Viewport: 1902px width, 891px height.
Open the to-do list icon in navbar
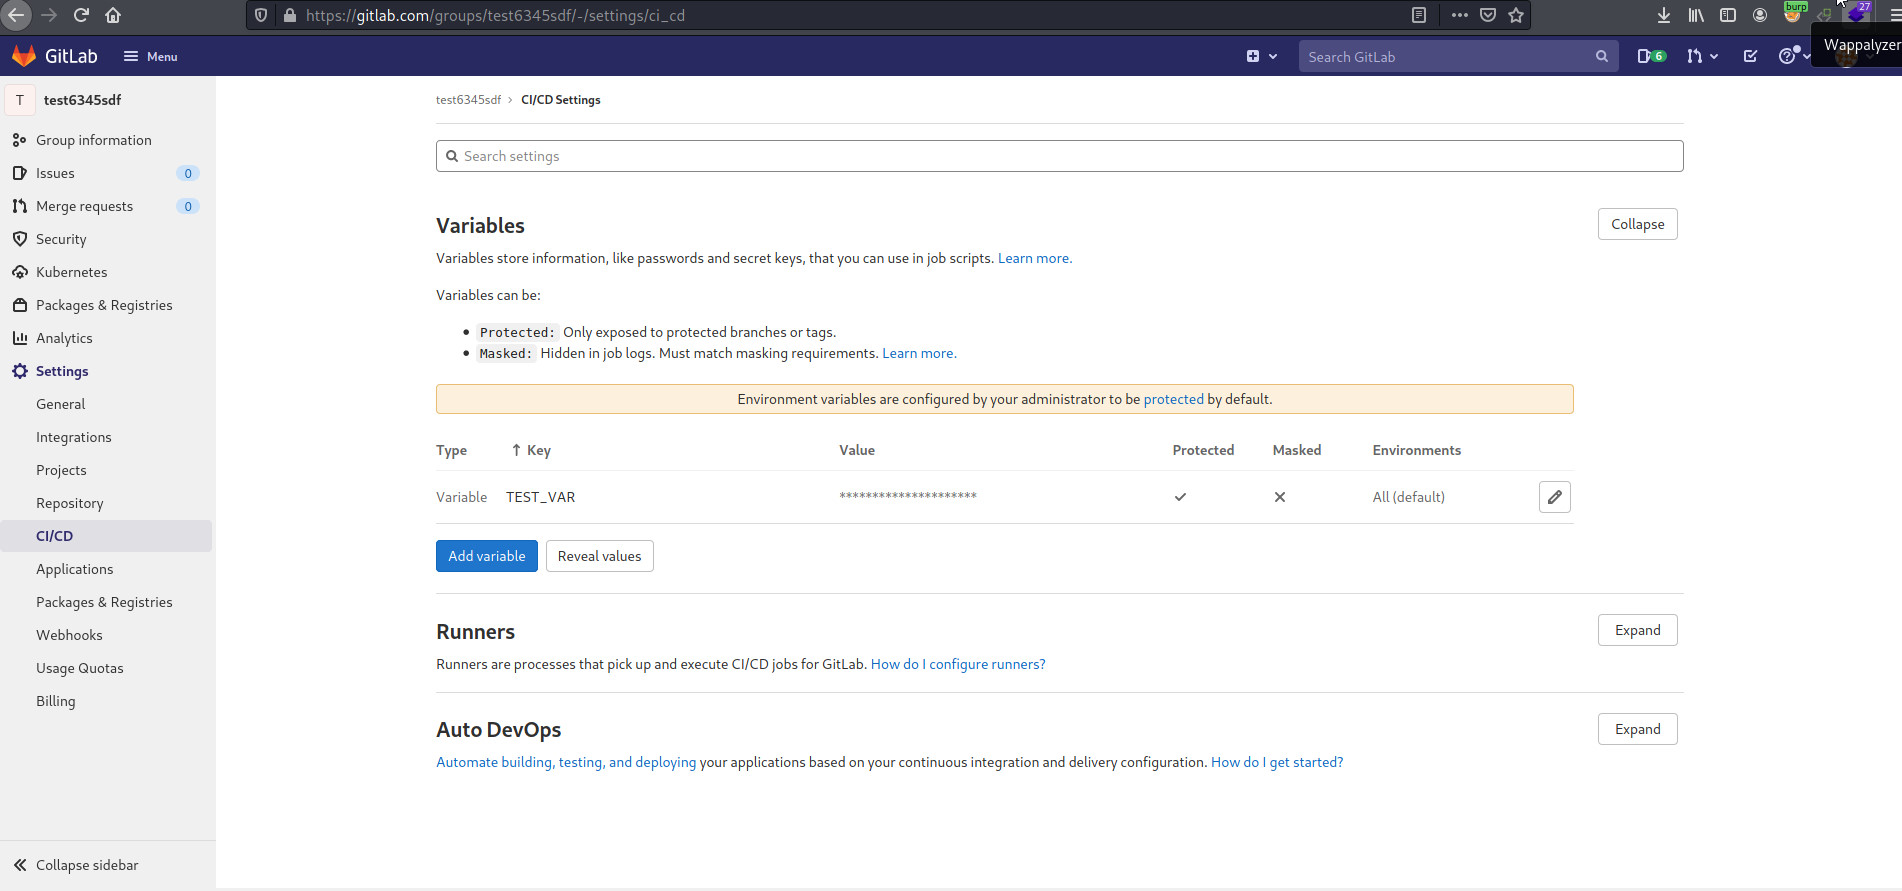(x=1750, y=56)
